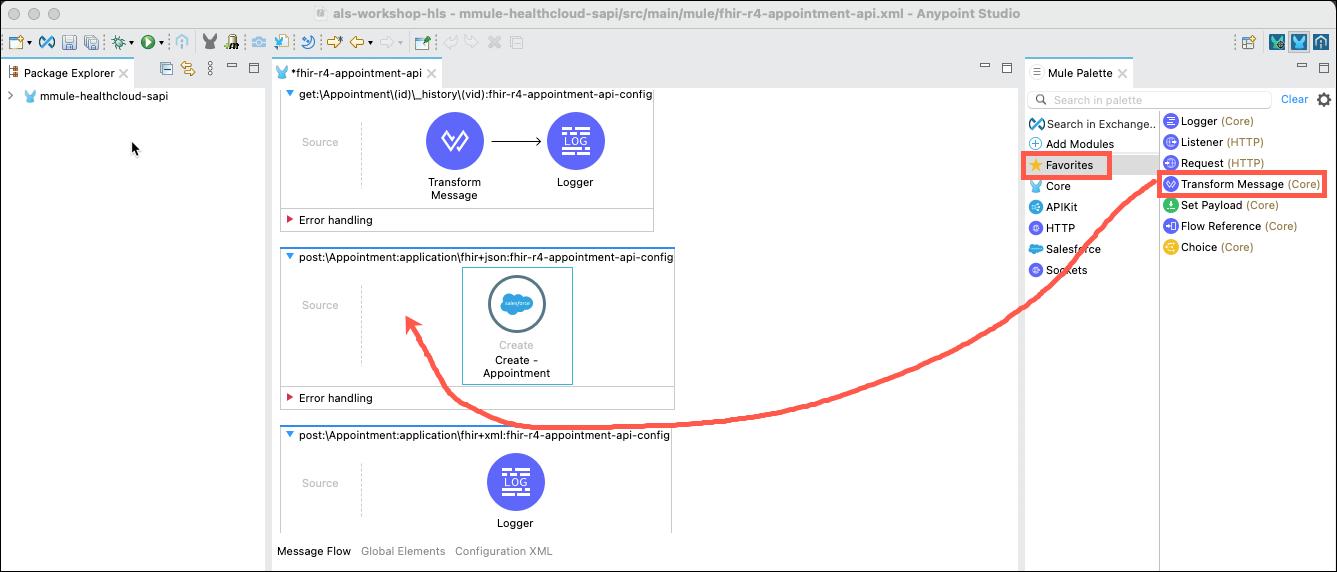Close the Package Explorer tab
This screenshot has width=1337, height=572.
124,73
